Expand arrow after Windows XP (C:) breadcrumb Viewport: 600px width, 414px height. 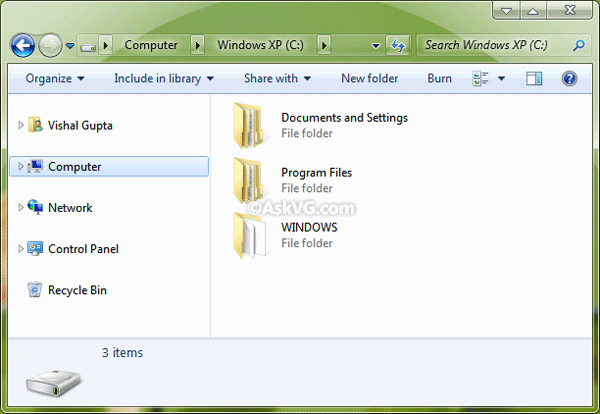click(324, 46)
